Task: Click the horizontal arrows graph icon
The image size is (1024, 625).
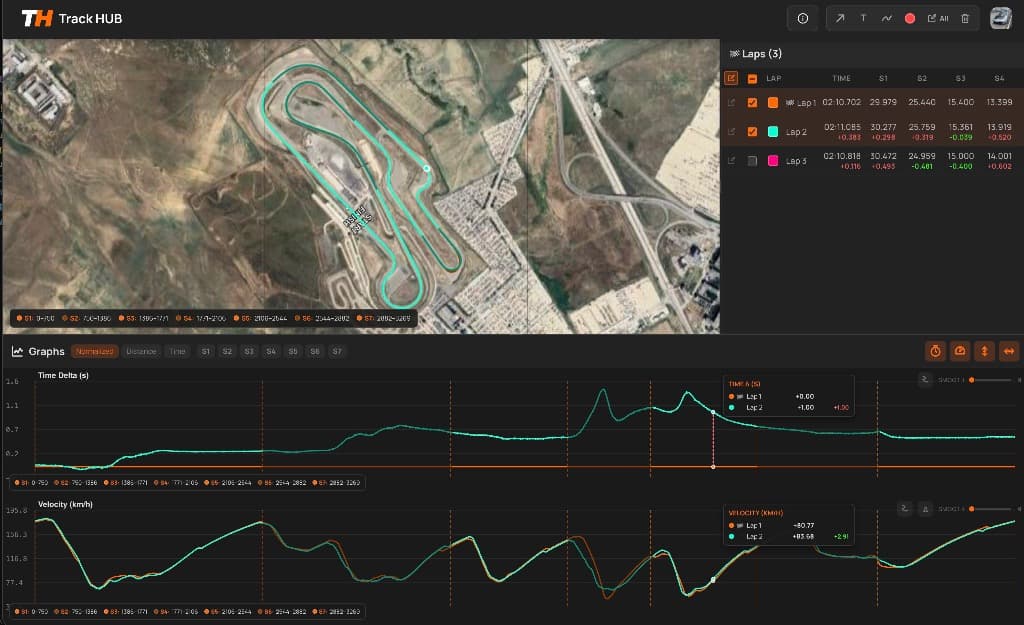Action: [x=1008, y=351]
